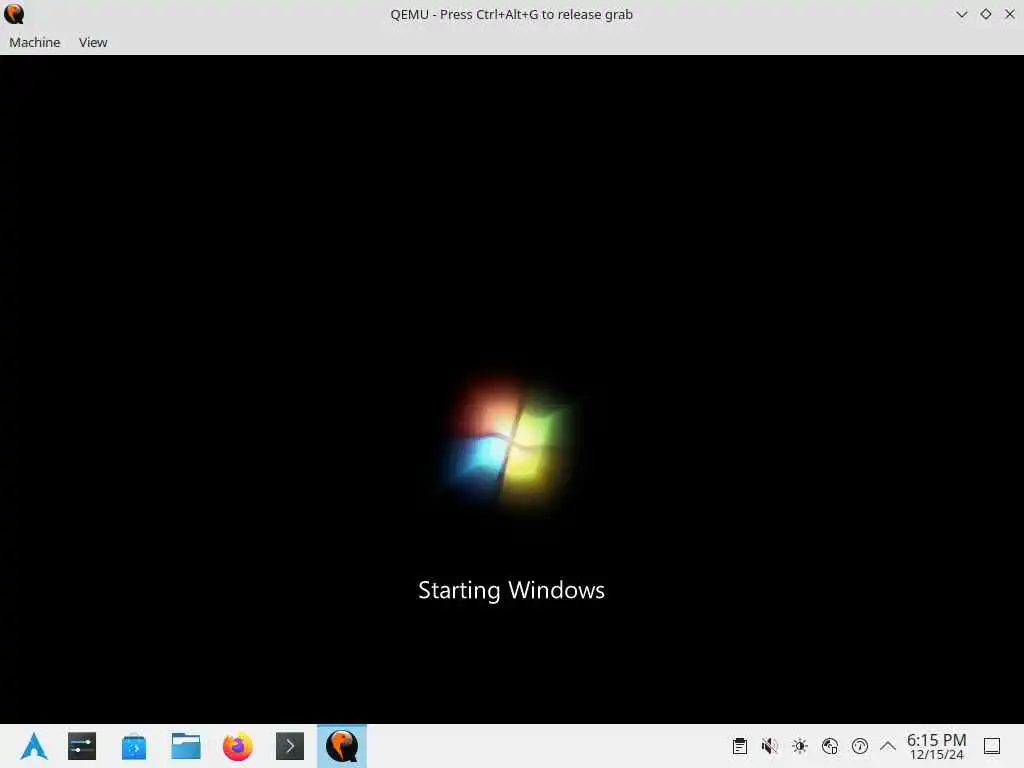
Task: Open System Settings from the taskbar
Action: click(x=82, y=746)
